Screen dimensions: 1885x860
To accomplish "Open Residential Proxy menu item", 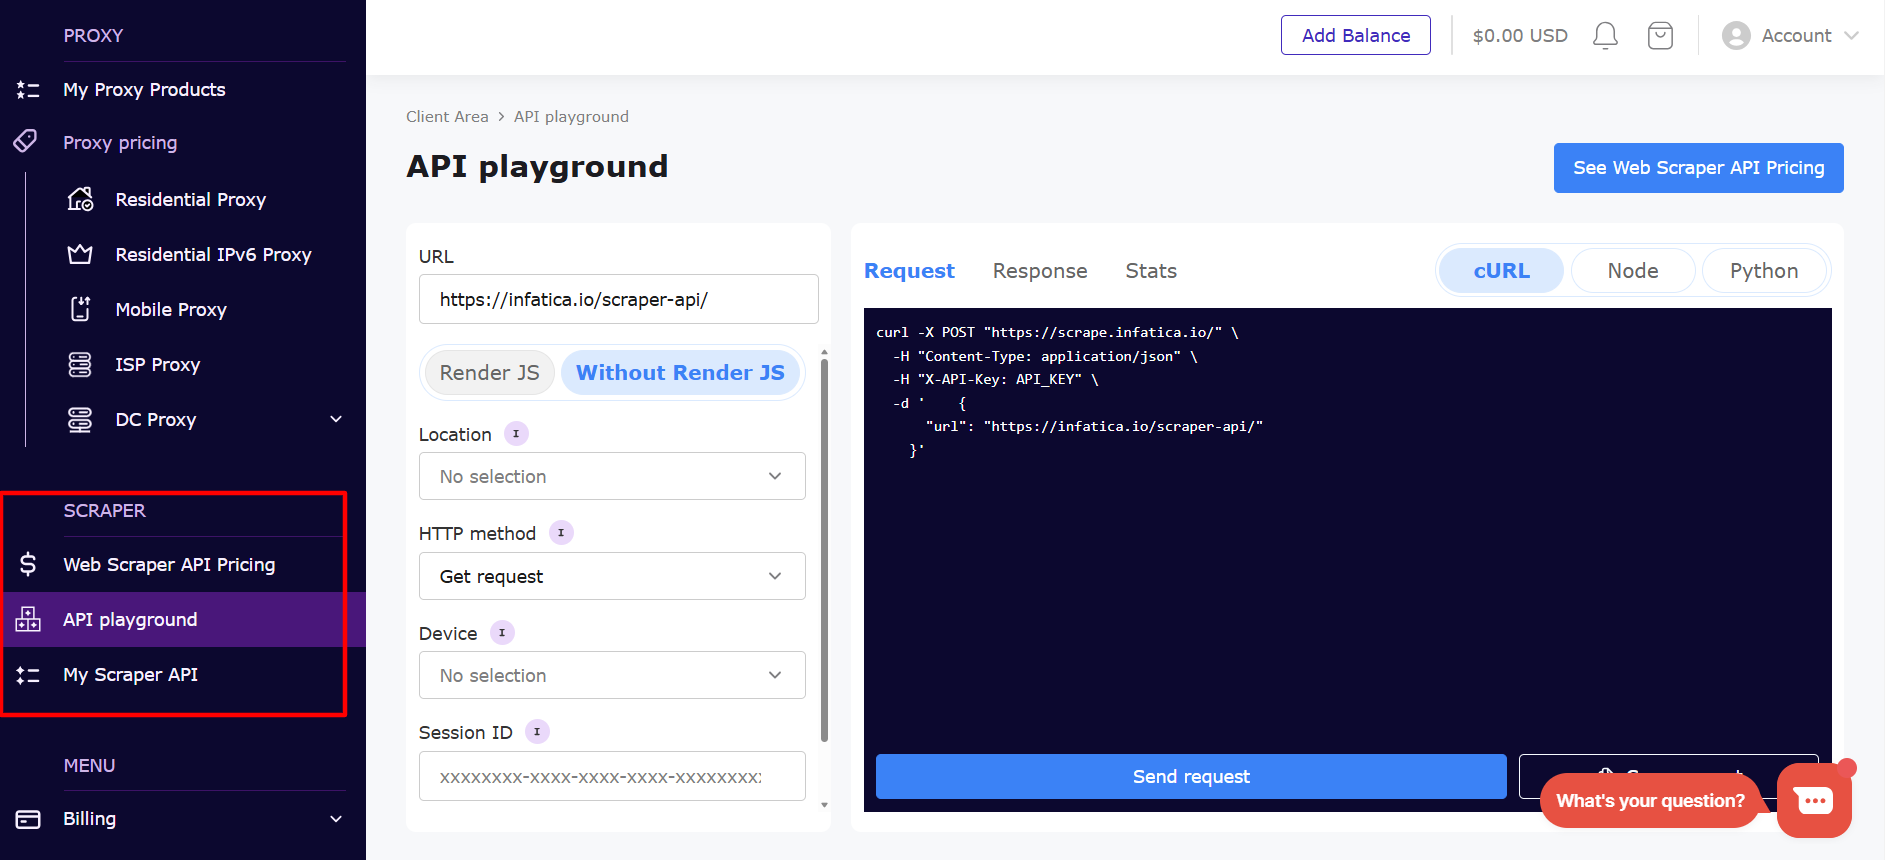I will pyautogui.click(x=190, y=199).
